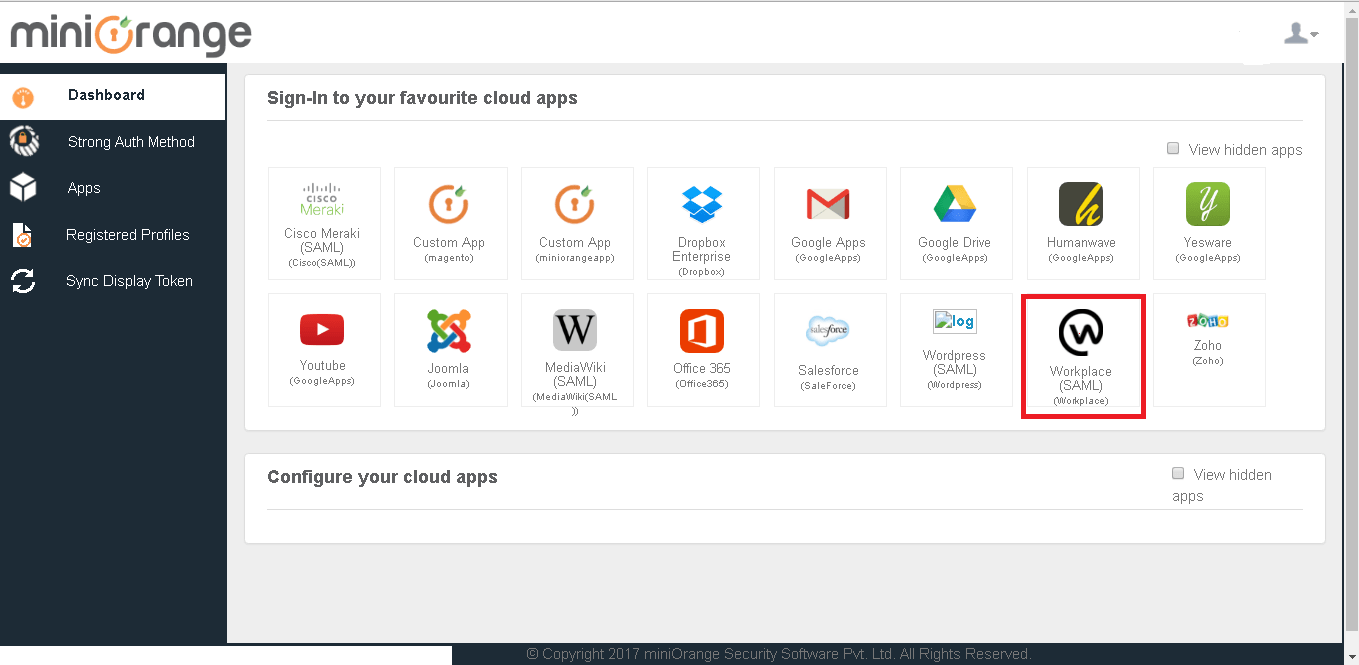The height and width of the screenshot is (665, 1359).
Task: Open the Apps section in sidebar
Action: point(83,188)
